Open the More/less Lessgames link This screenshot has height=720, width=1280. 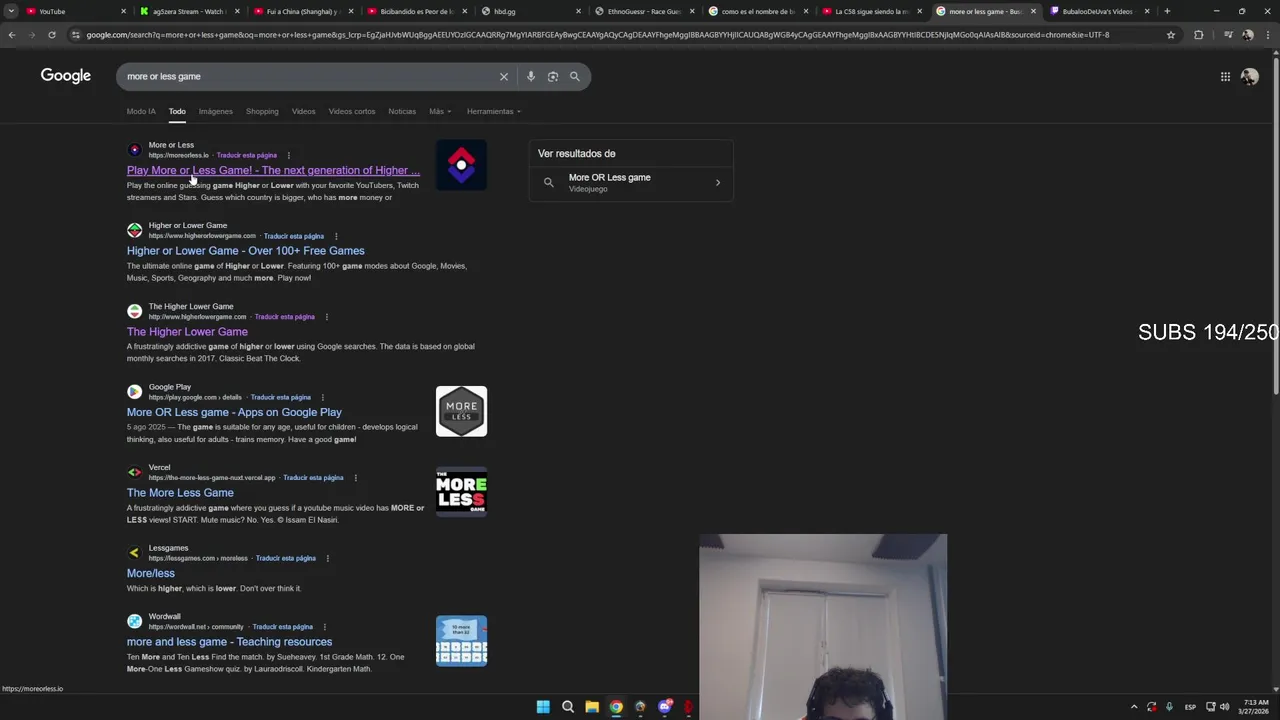[x=151, y=573]
